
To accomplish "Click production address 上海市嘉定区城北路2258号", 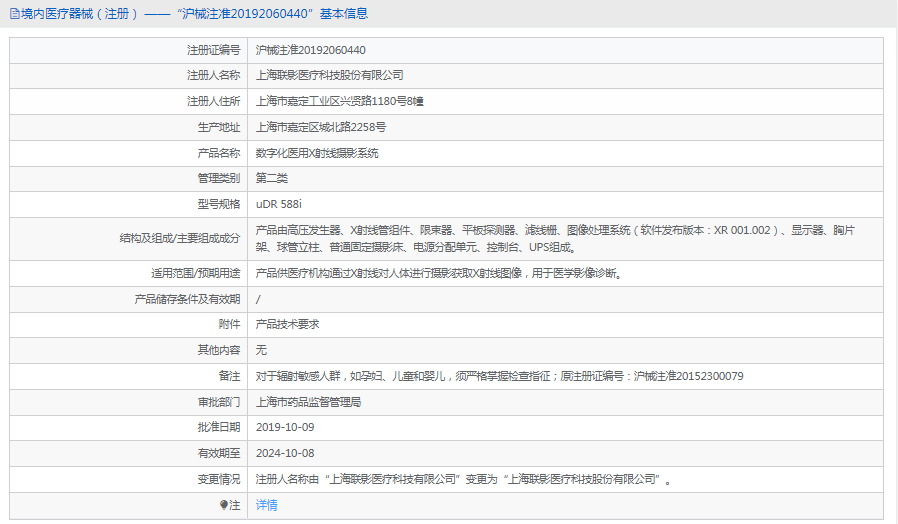I will pos(321,127).
